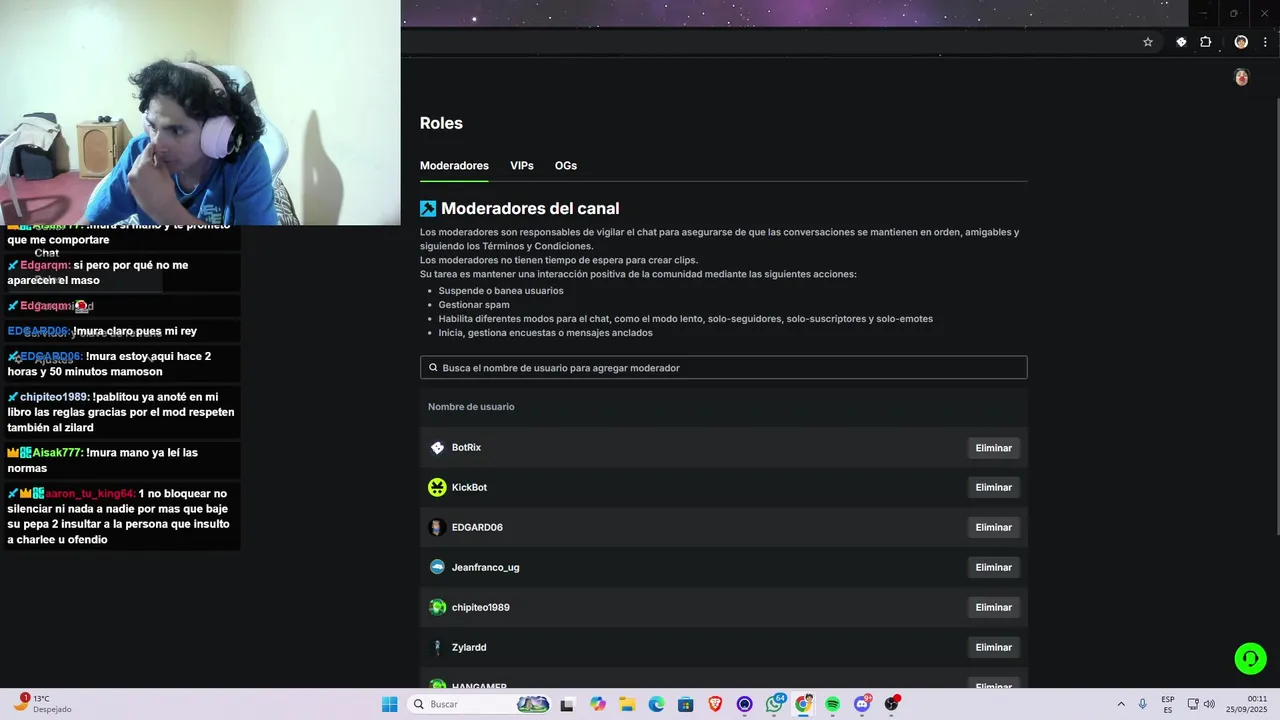This screenshot has height=720, width=1280.
Task: Remove BotRix with its Eliminar button
Action: [994, 448]
